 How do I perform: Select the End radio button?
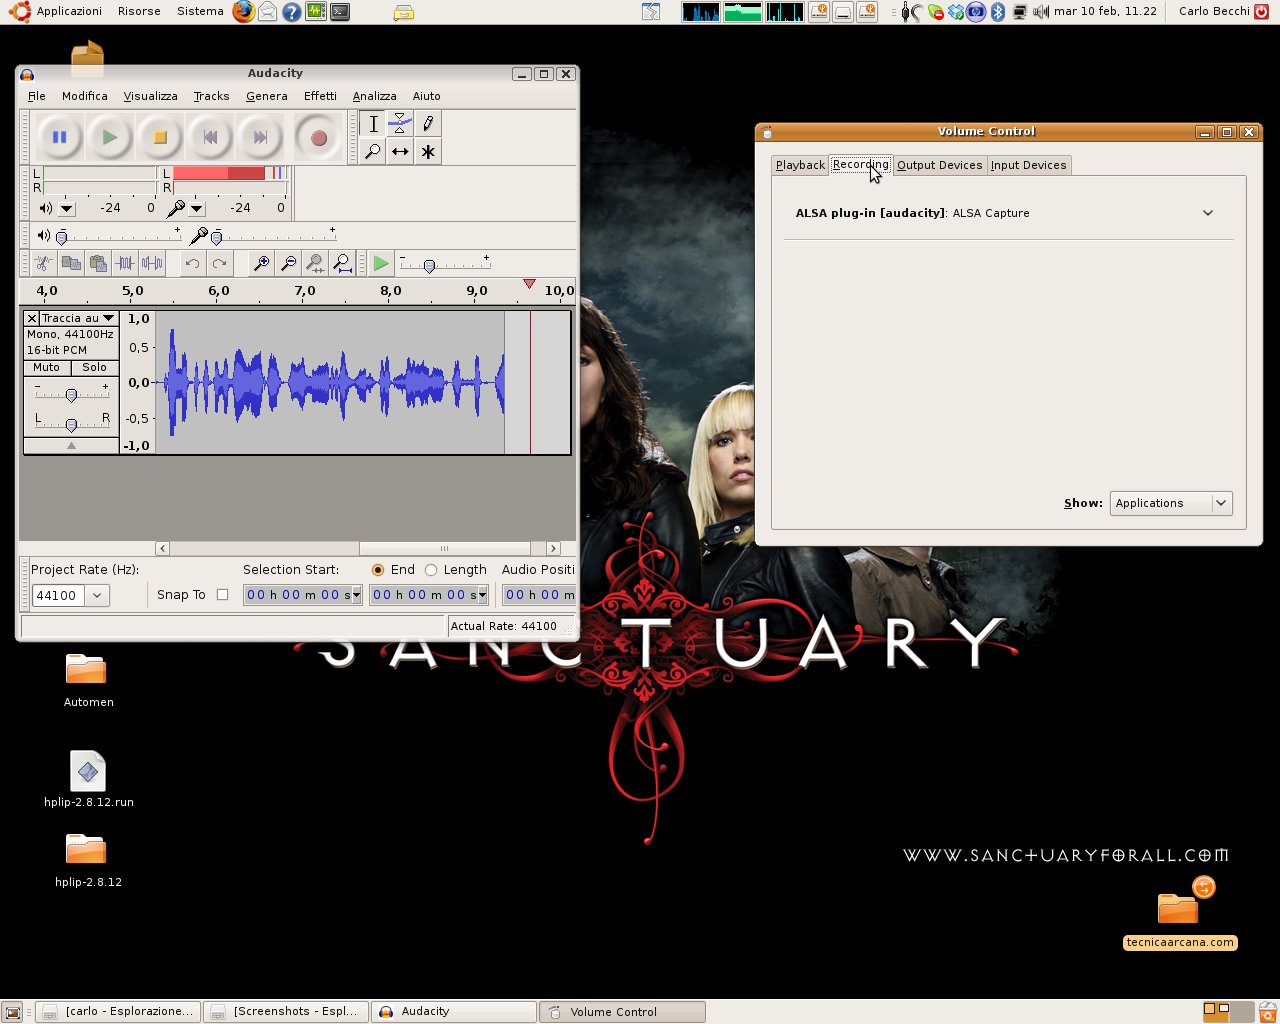pyautogui.click(x=378, y=570)
